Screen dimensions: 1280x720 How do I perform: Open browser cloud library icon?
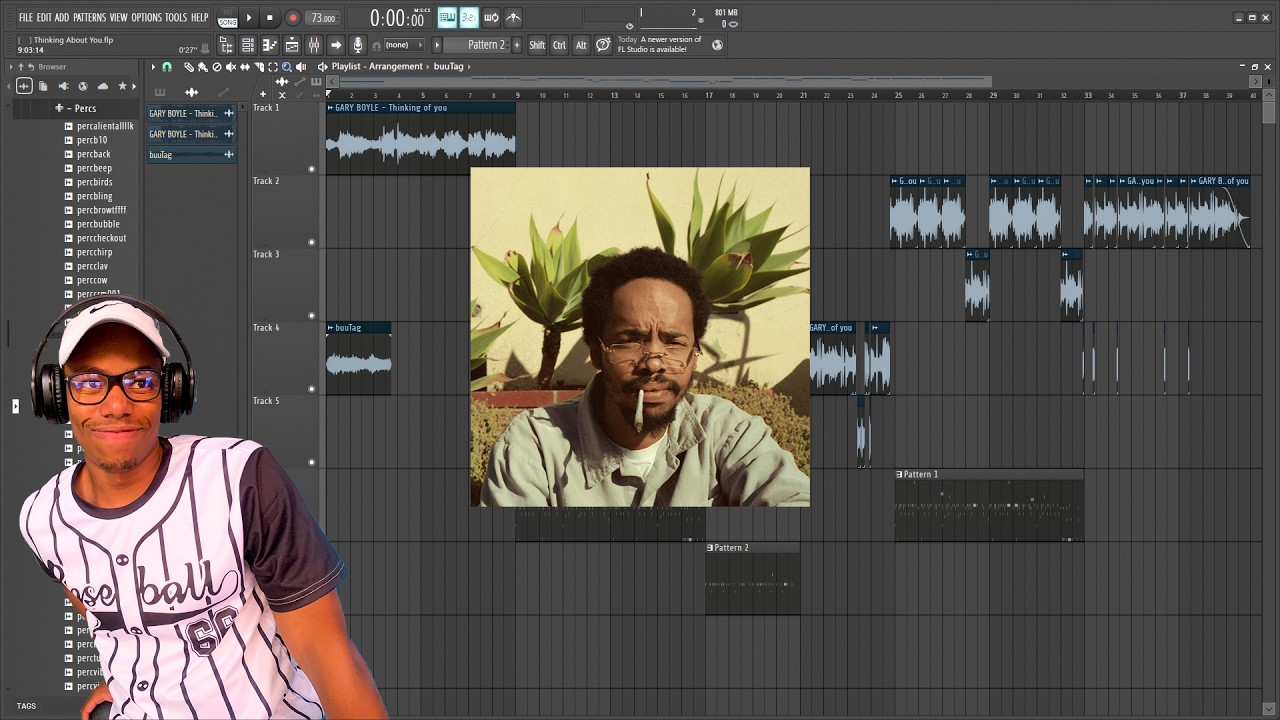point(103,86)
